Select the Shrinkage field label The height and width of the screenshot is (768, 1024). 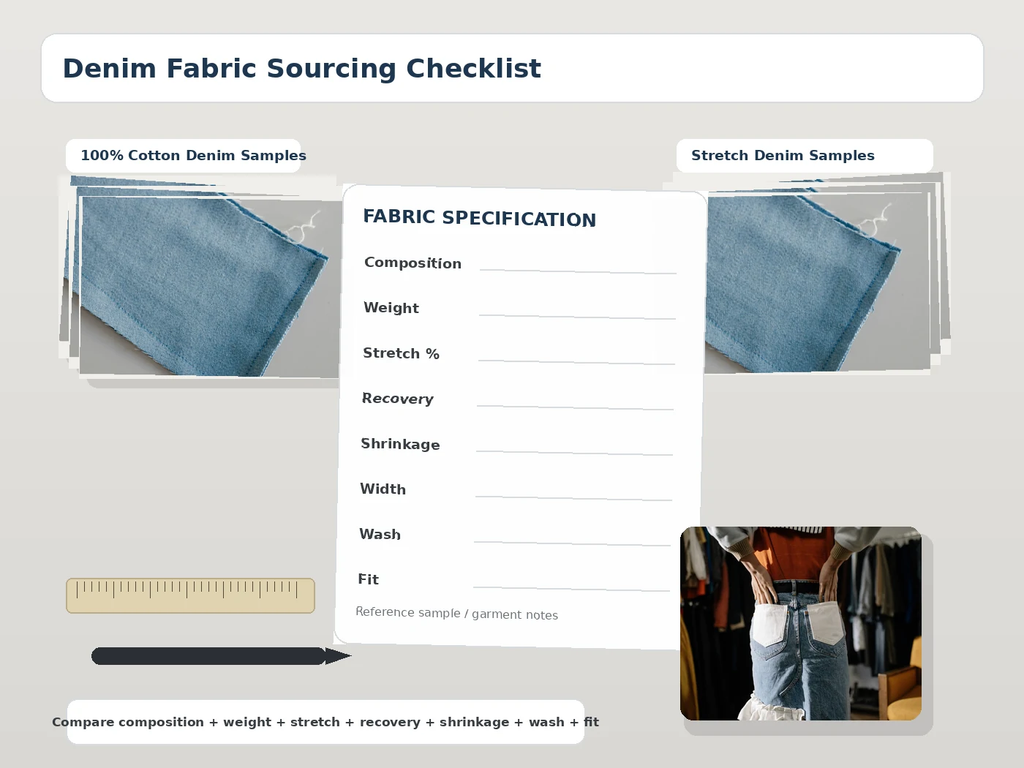[400, 444]
